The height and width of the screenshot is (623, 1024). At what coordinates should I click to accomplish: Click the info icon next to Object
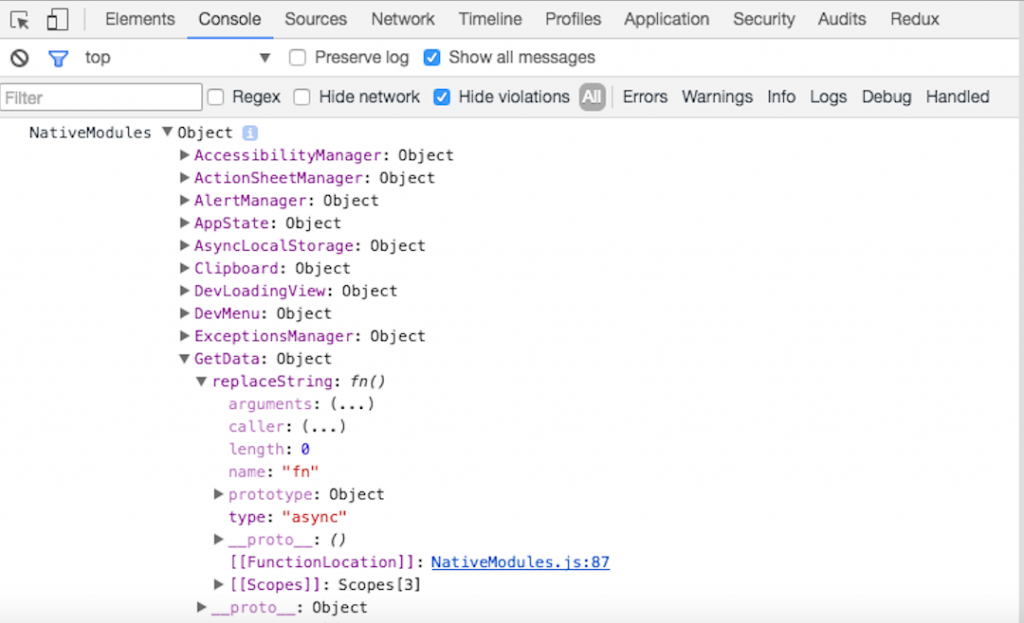pos(249,132)
